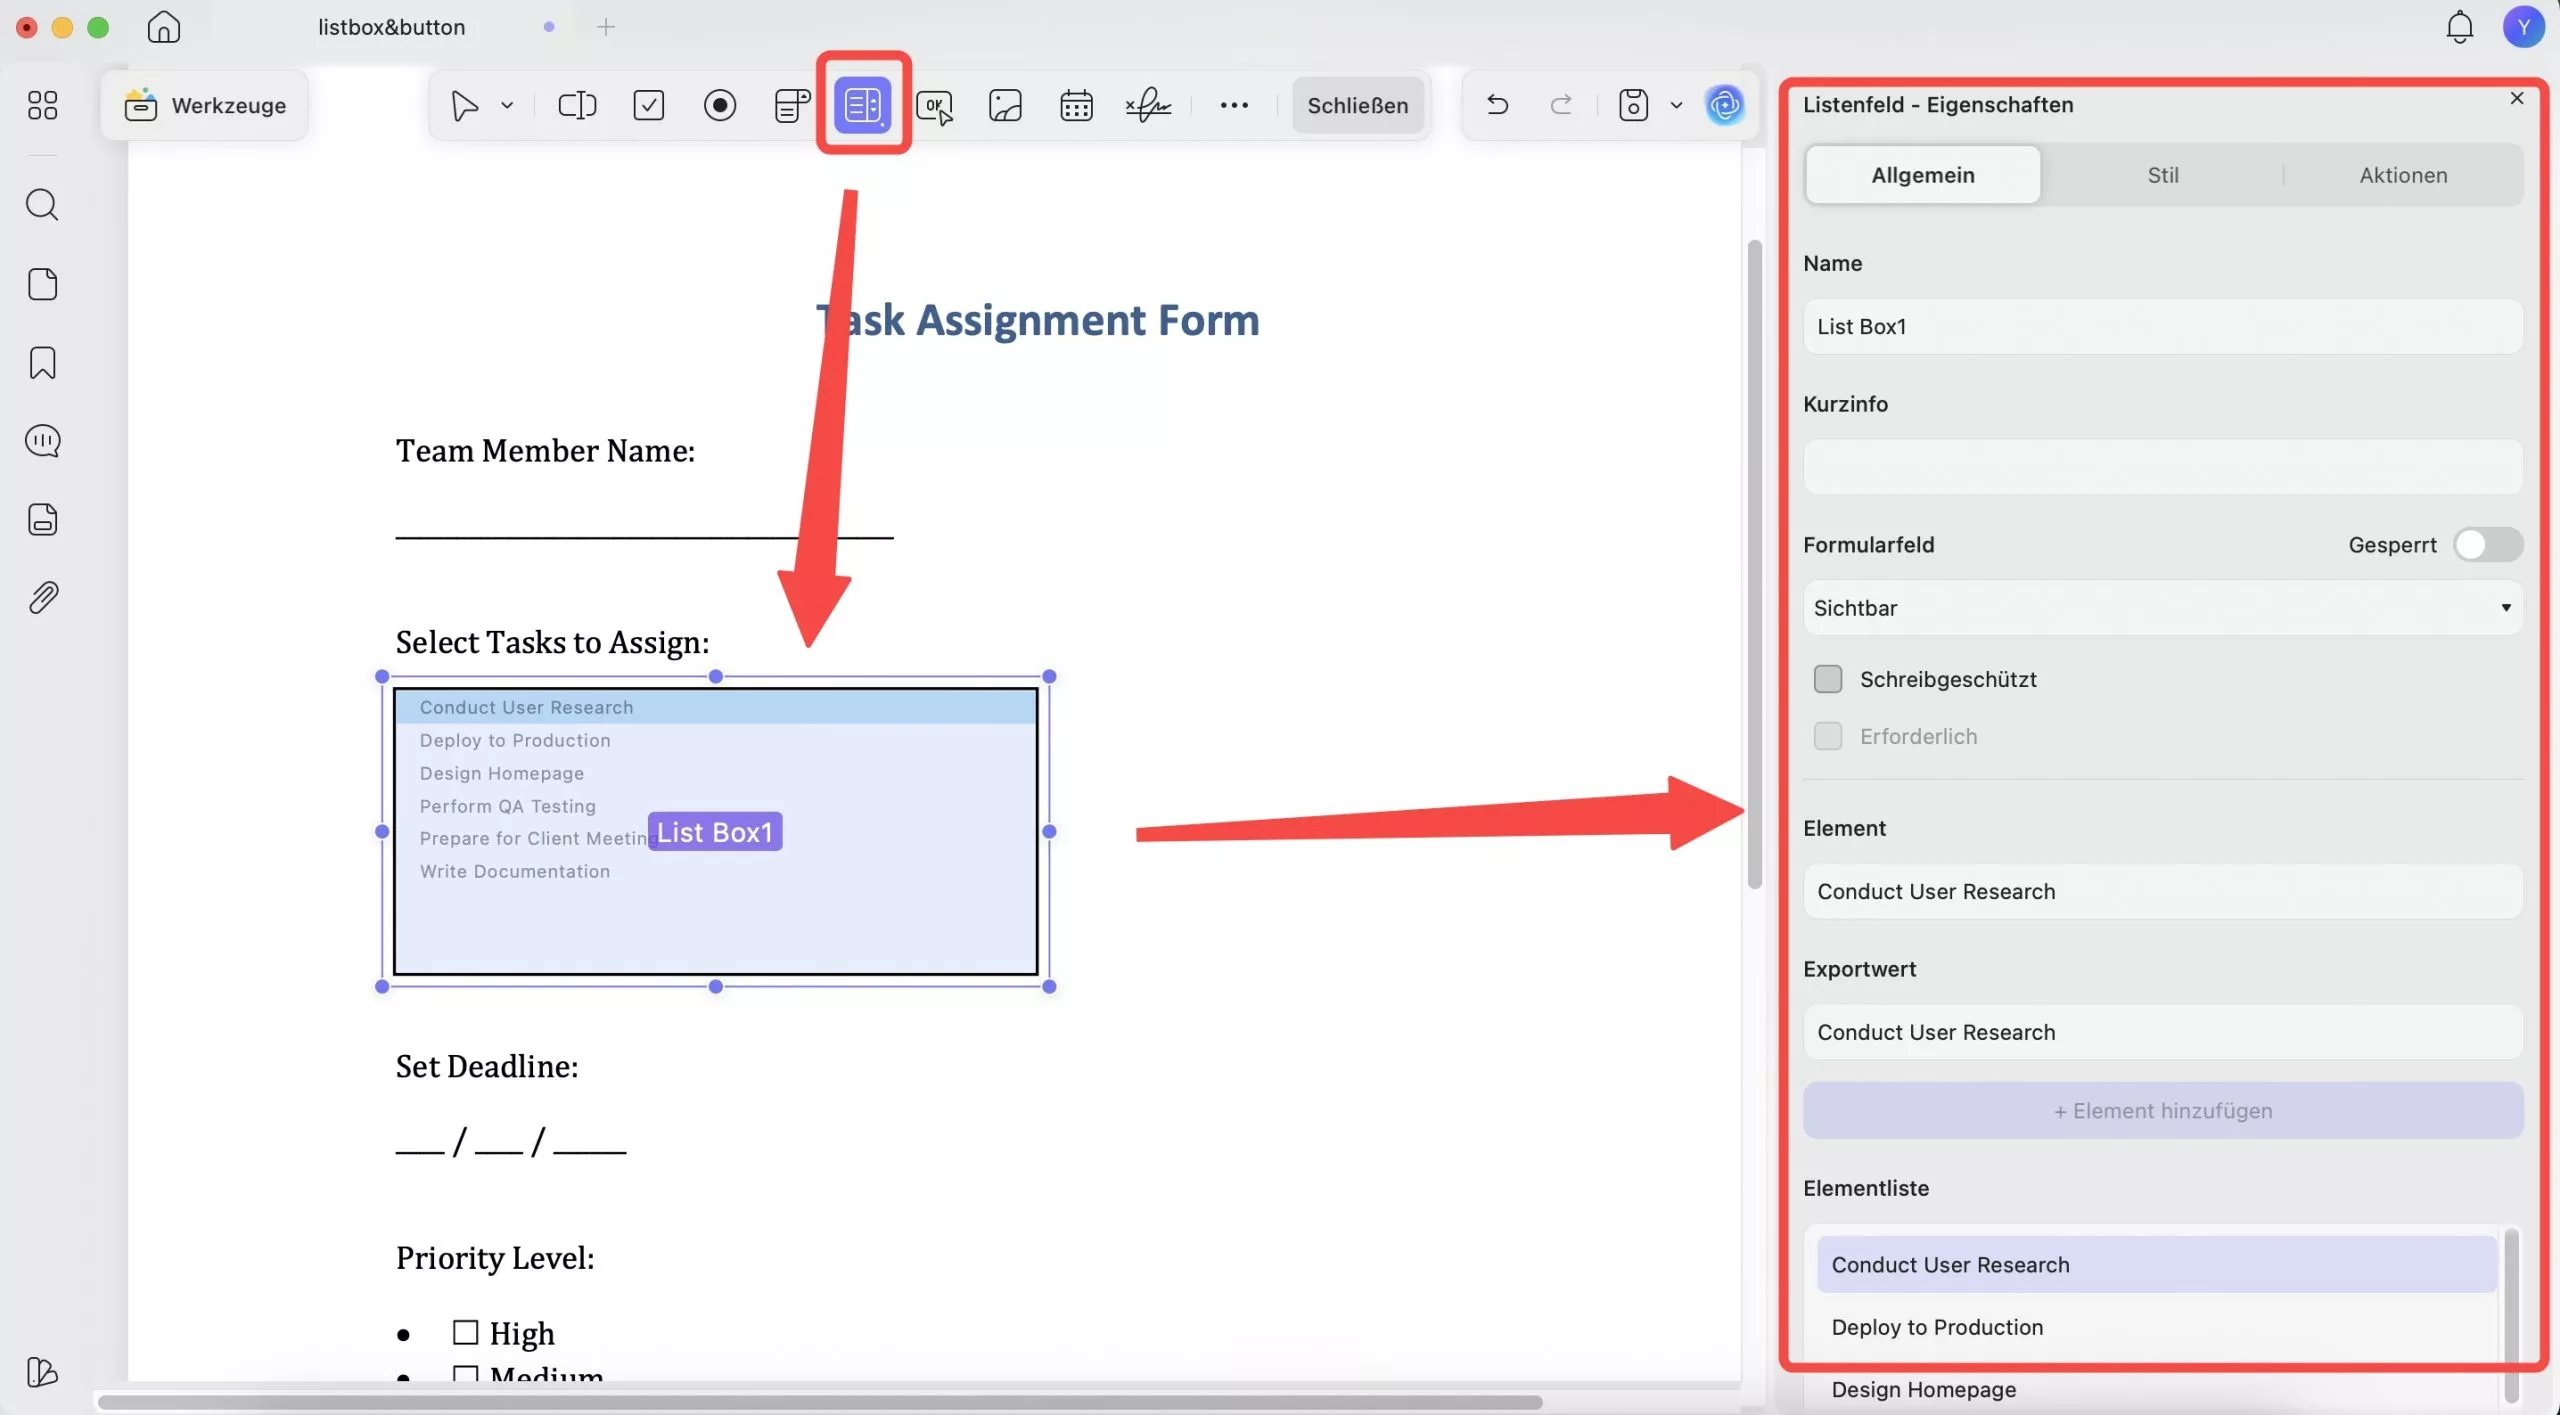Select Conduct User Research in Elementliste
The width and height of the screenshot is (2560, 1415).
2156,1264
